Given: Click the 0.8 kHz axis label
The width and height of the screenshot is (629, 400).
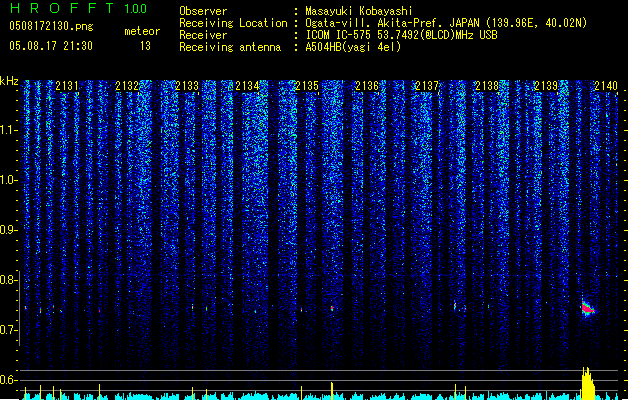Looking at the screenshot, I should coord(8,280).
